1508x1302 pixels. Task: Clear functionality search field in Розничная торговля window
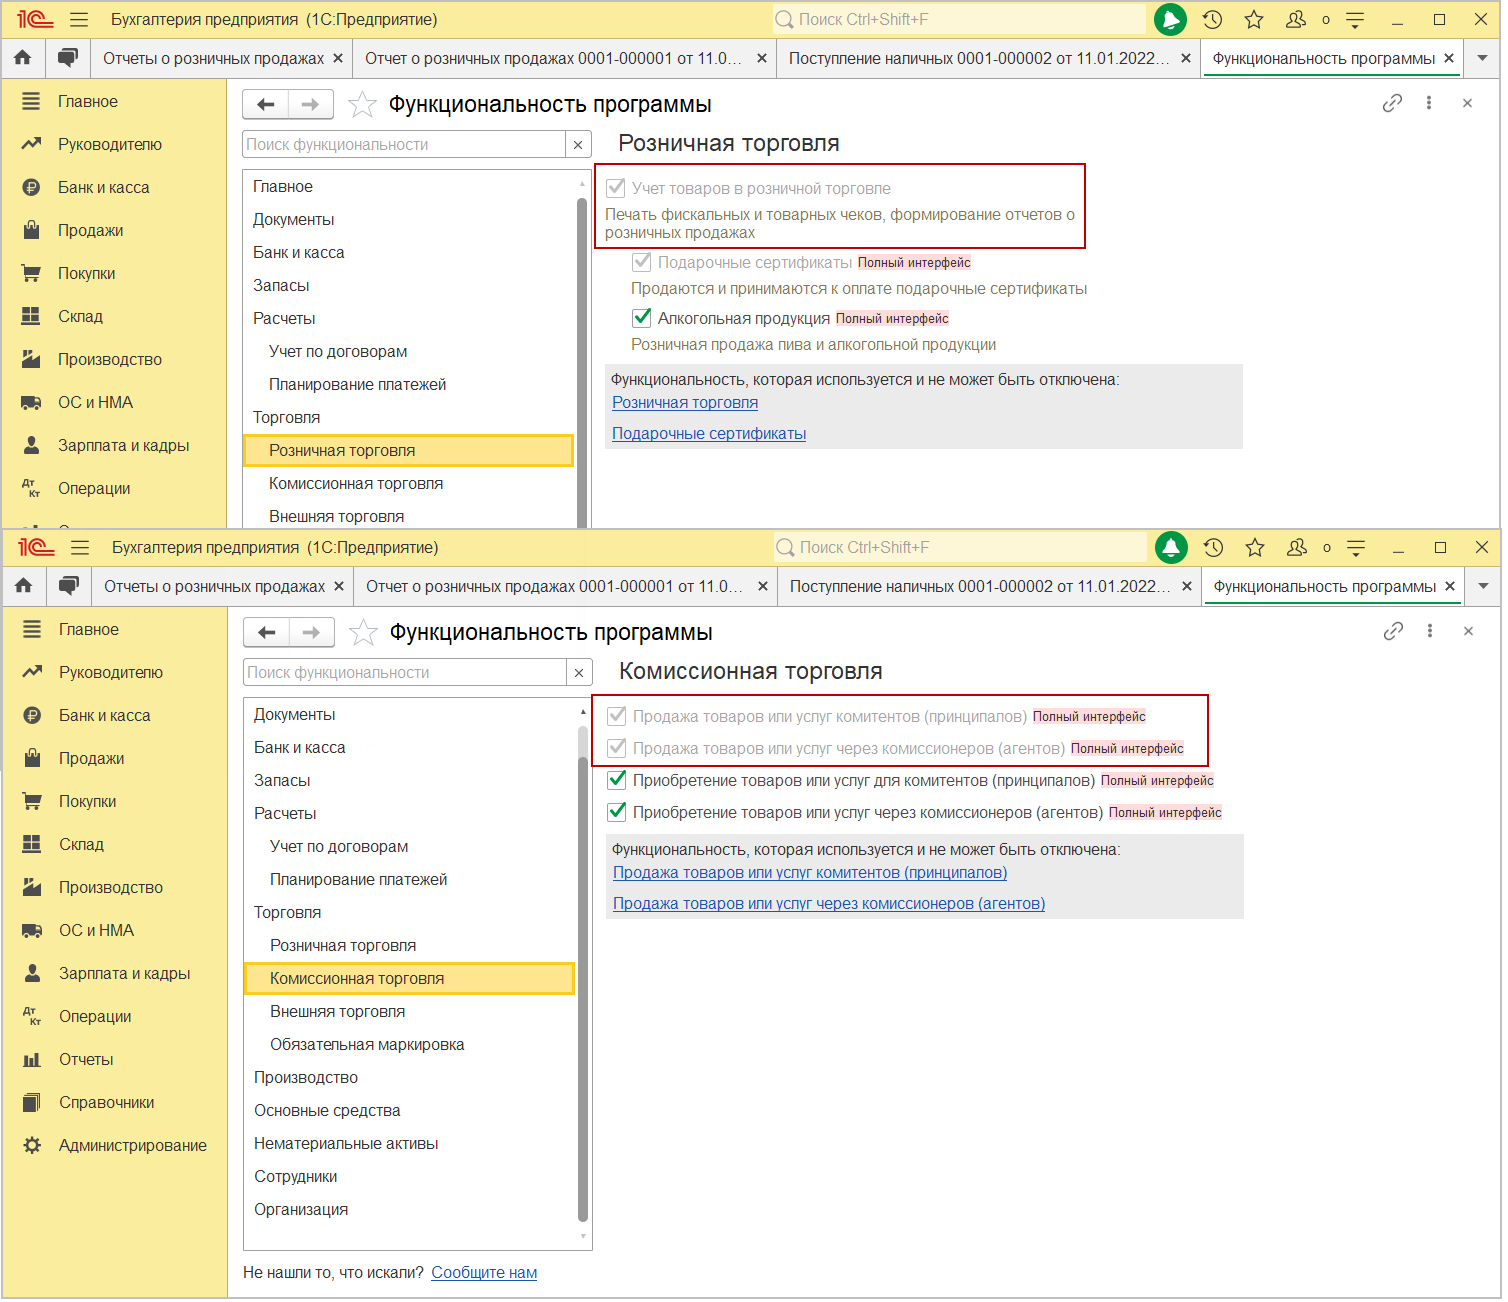click(x=578, y=144)
